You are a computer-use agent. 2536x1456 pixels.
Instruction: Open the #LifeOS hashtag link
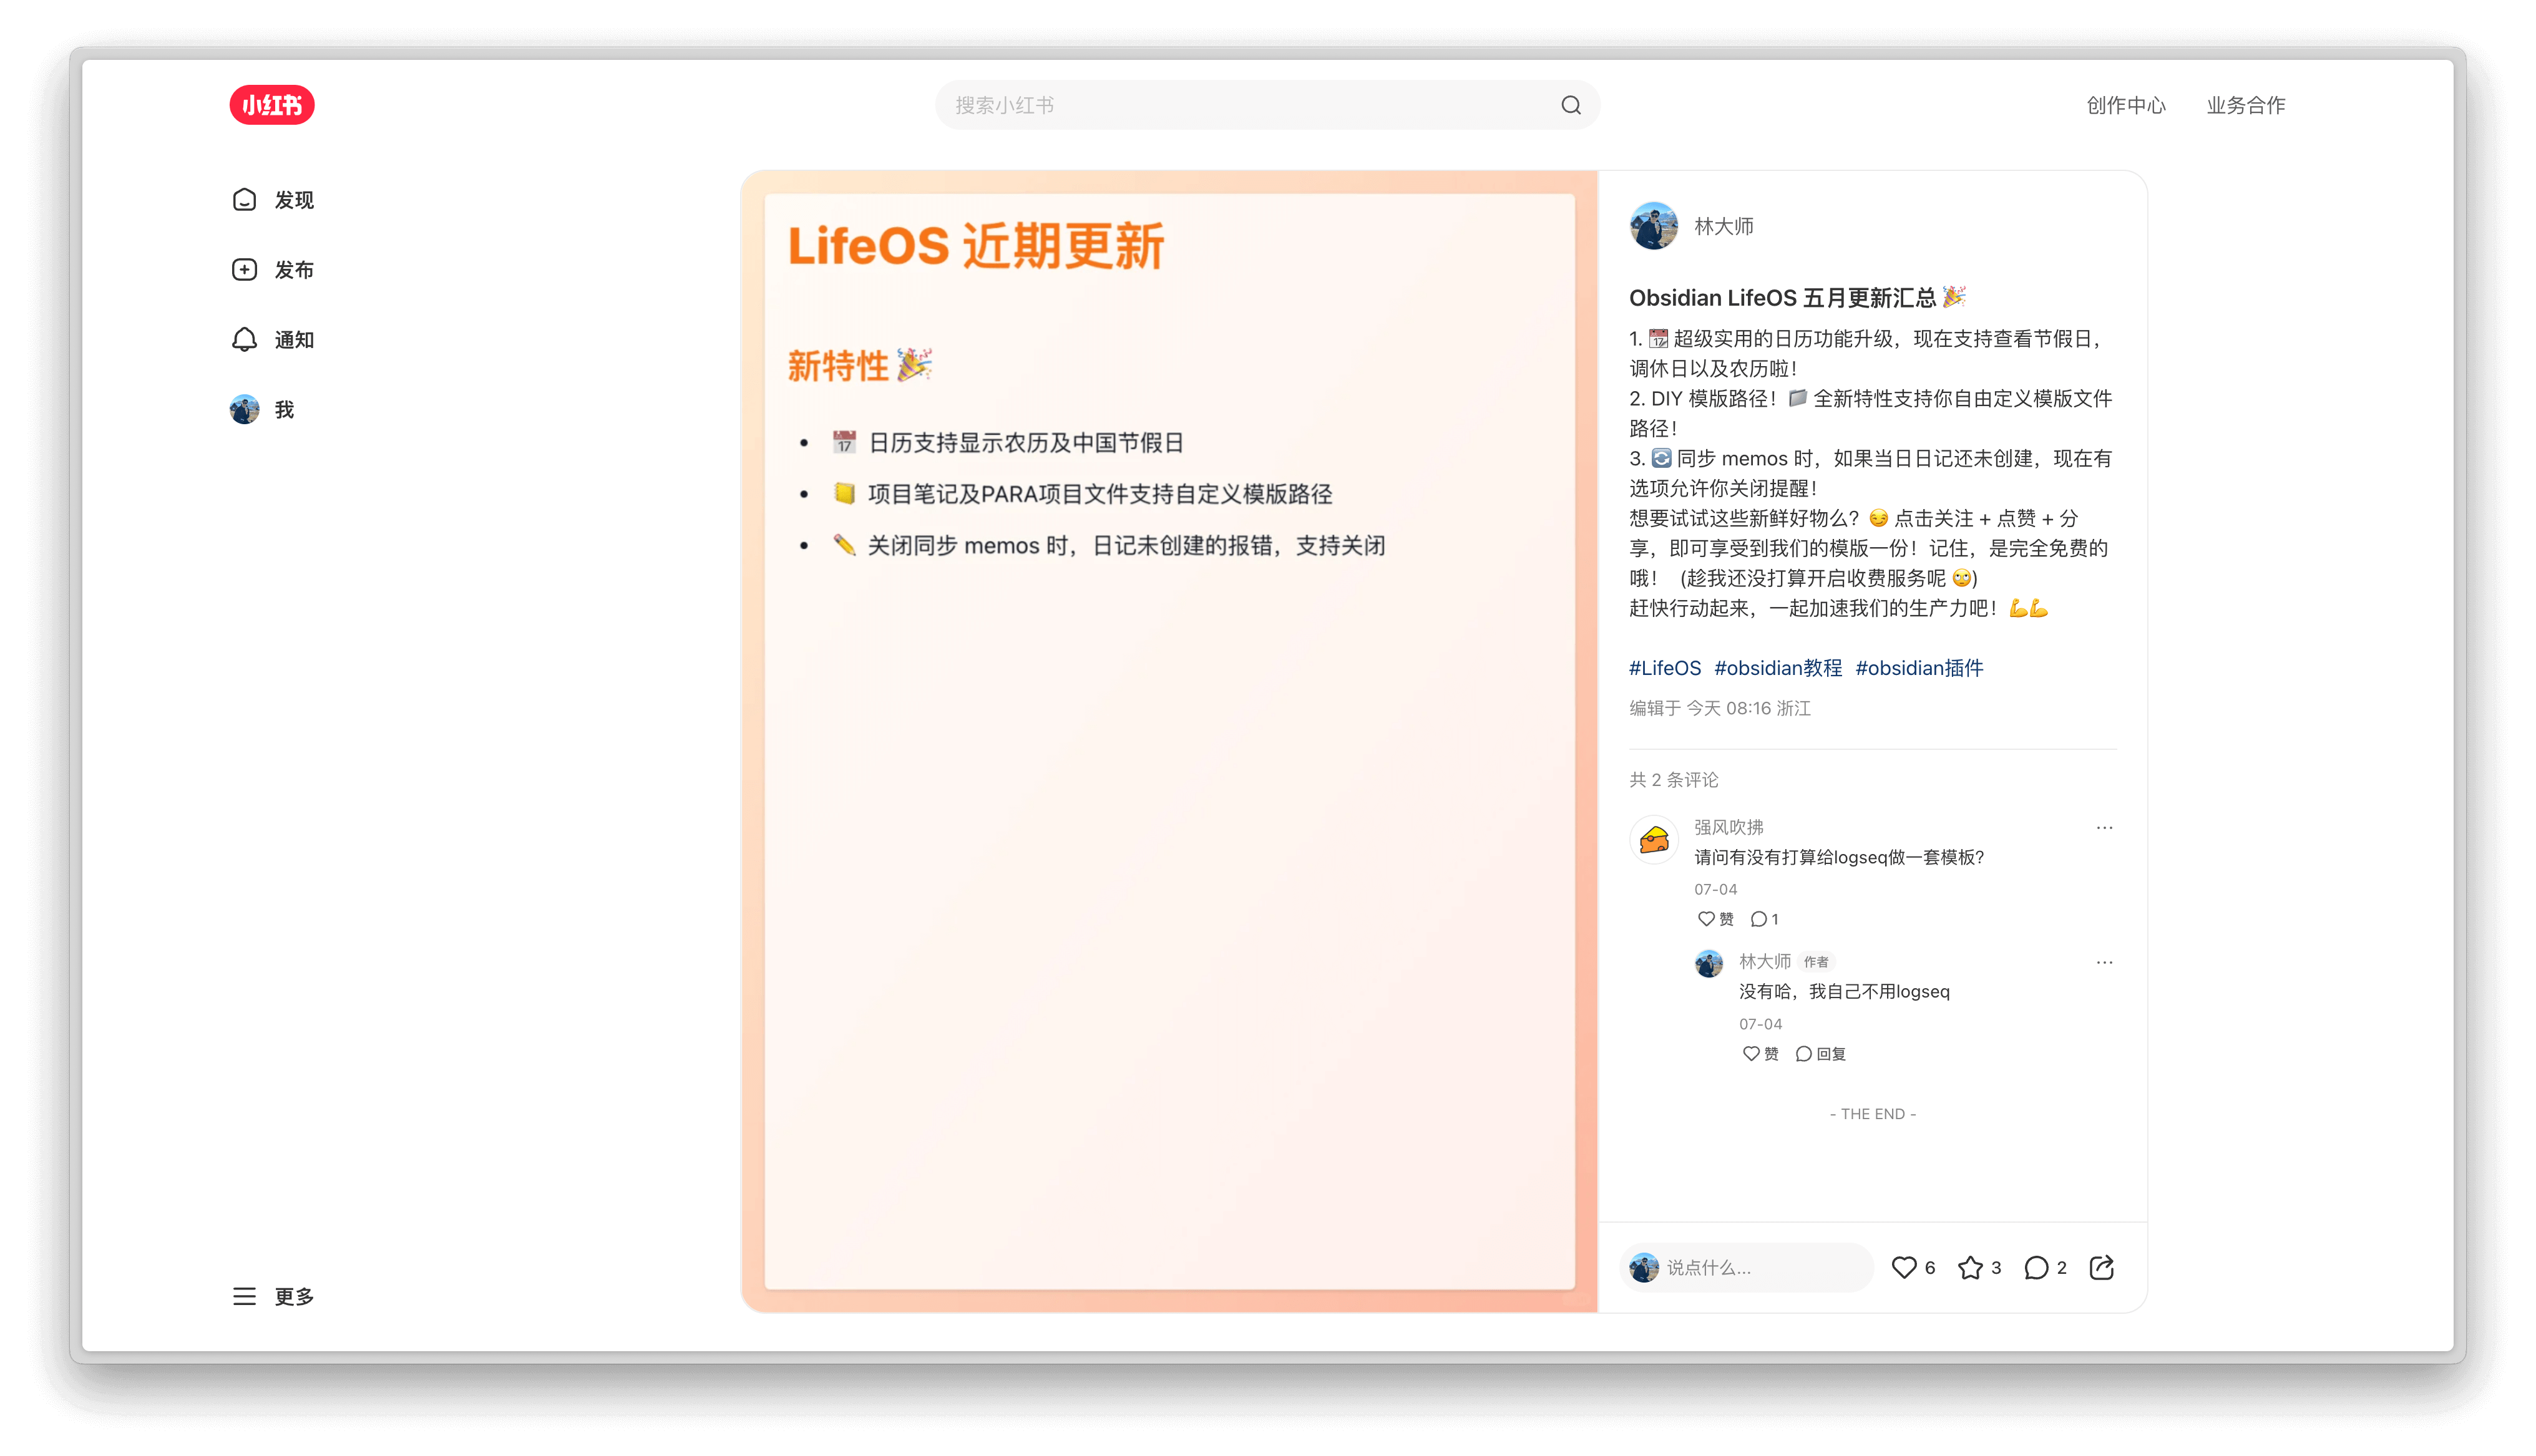coord(1664,668)
